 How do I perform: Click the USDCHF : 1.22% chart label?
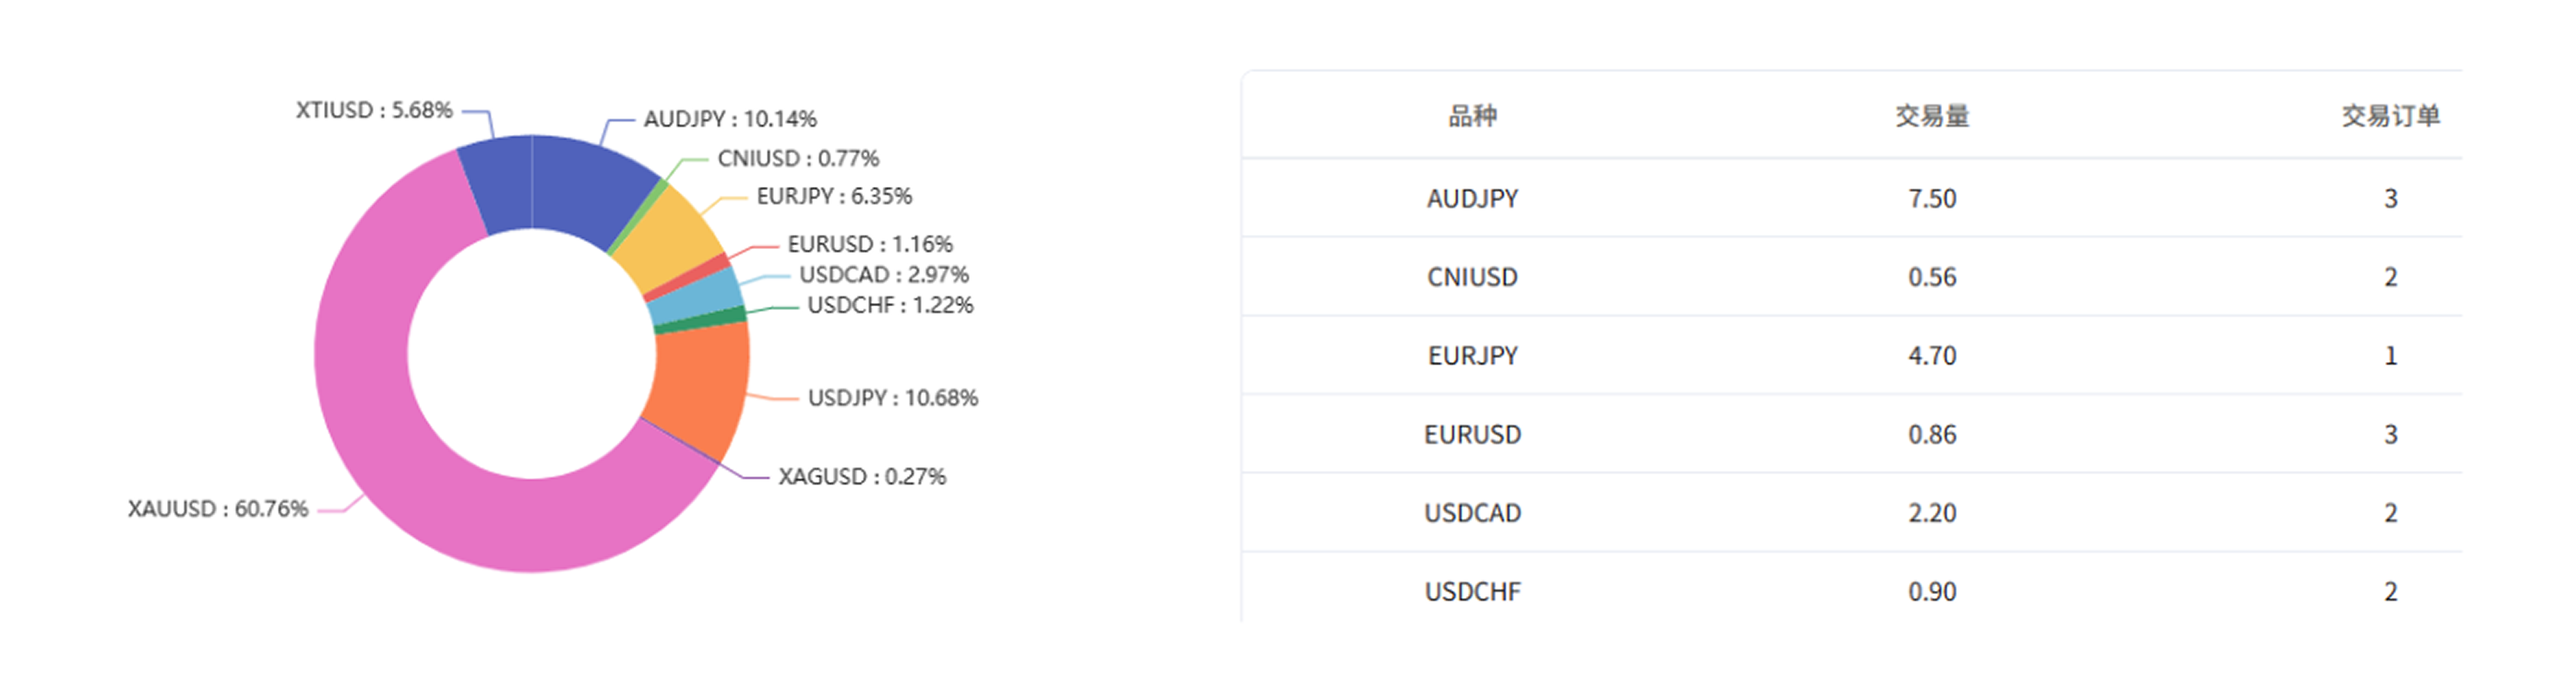pyautogui.click(x=890, y=305)
